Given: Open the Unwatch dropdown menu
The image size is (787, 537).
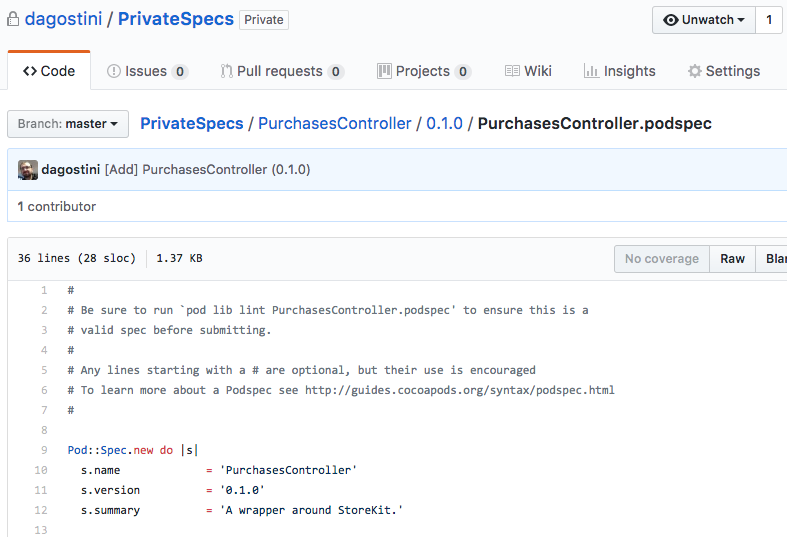Looking at the screenshot, I should click(x=704, y=20).
